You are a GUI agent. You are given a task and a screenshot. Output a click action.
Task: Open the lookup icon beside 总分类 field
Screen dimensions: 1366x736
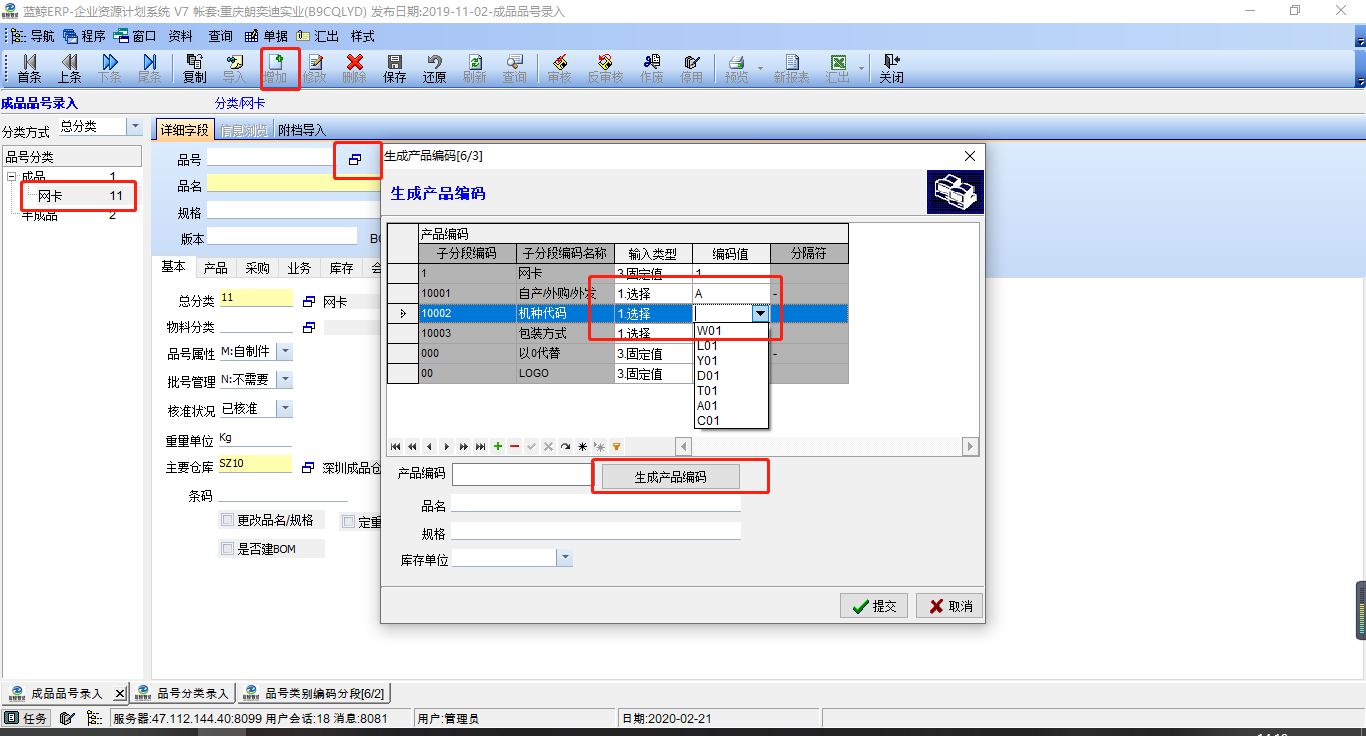pos(308,300)
